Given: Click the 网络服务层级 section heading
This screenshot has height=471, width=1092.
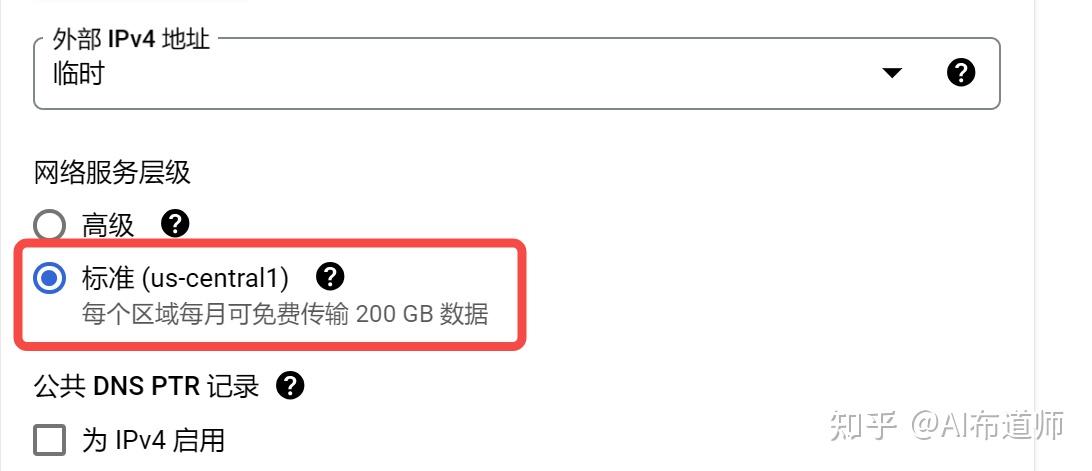Looking at the screenshot, I should [x=112, y=173].
